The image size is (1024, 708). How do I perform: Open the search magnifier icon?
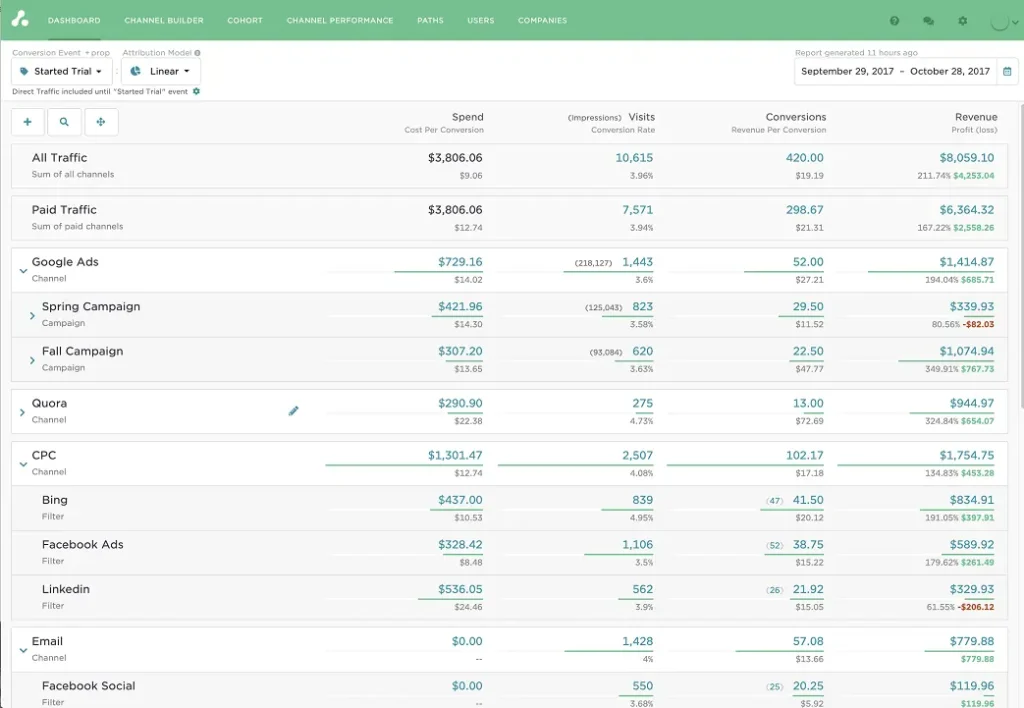point(63,121)
